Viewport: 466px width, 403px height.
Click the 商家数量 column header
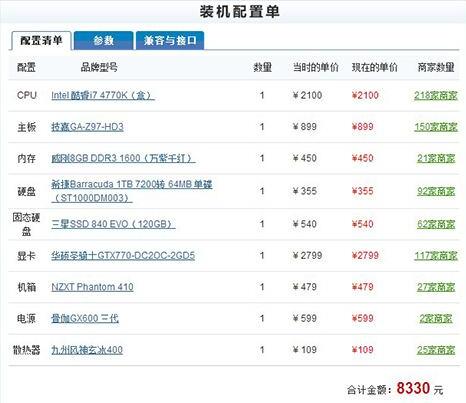pyautogui.click(x=436, y=67)
